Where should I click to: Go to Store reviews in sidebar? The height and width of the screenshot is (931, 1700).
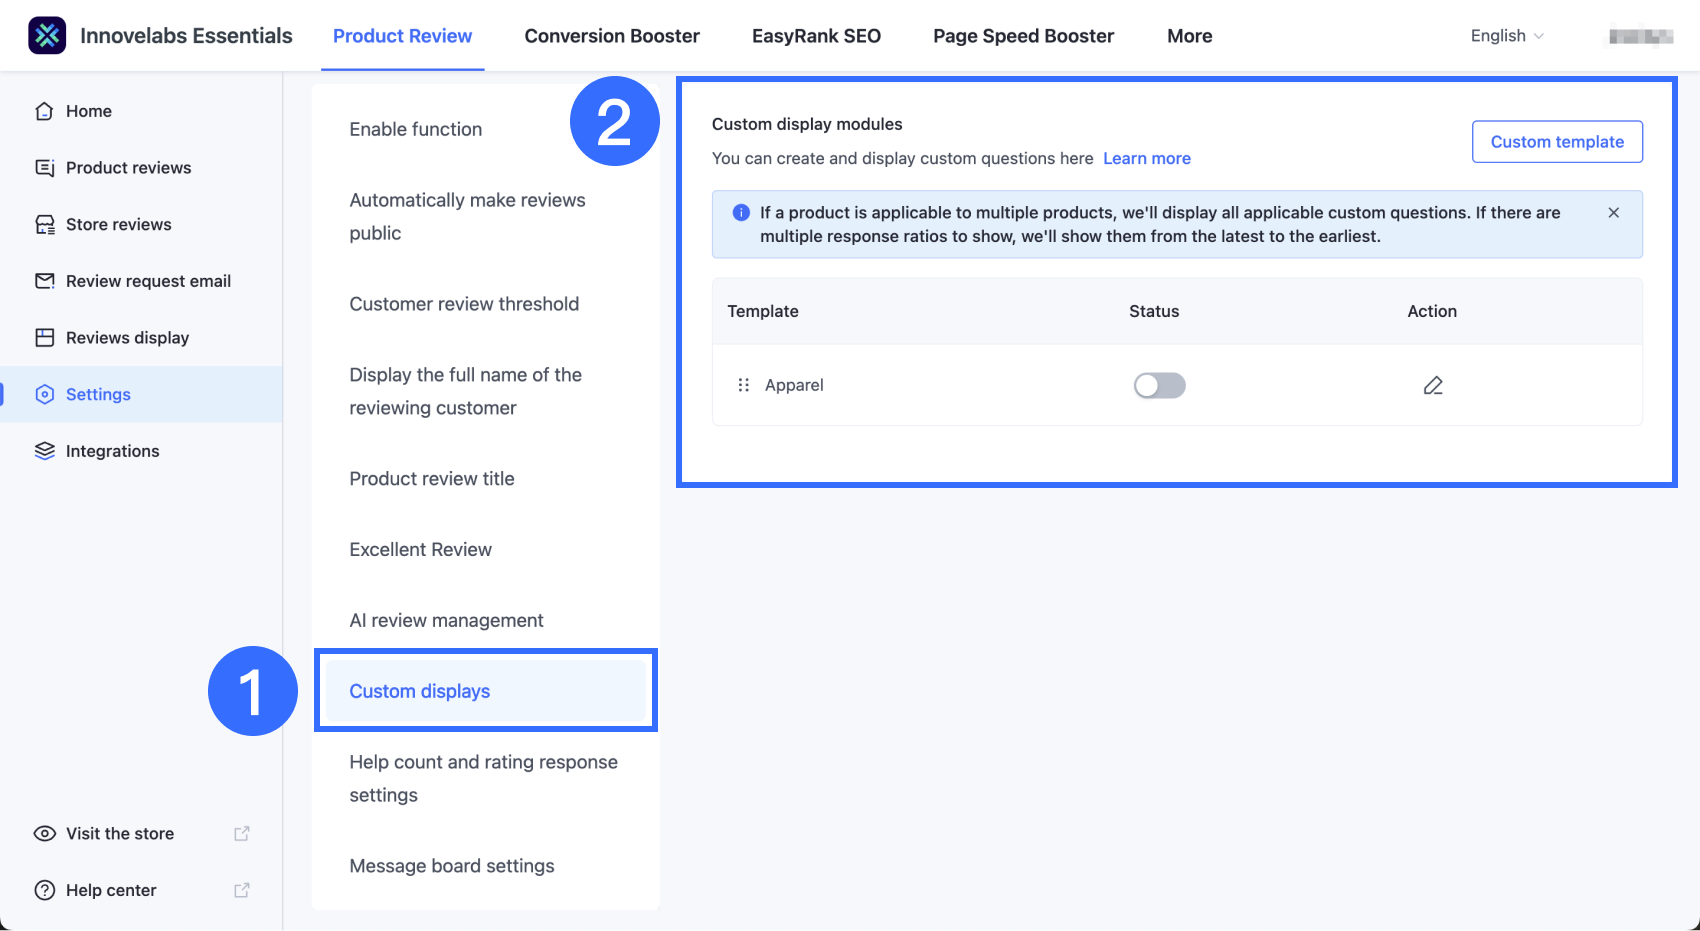118,225
